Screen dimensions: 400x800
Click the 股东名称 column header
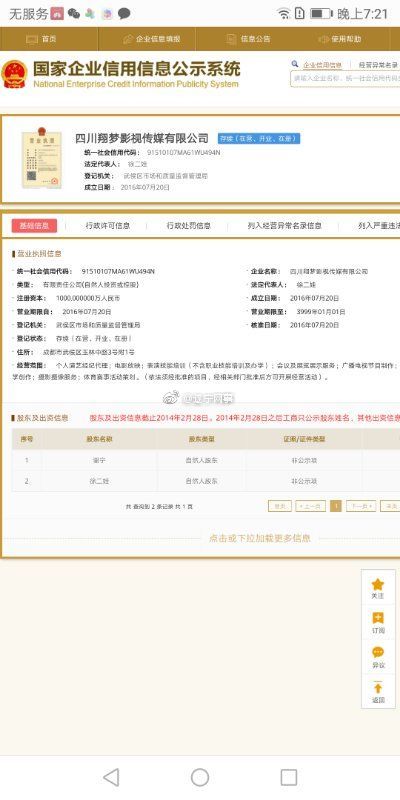point(99,439)
